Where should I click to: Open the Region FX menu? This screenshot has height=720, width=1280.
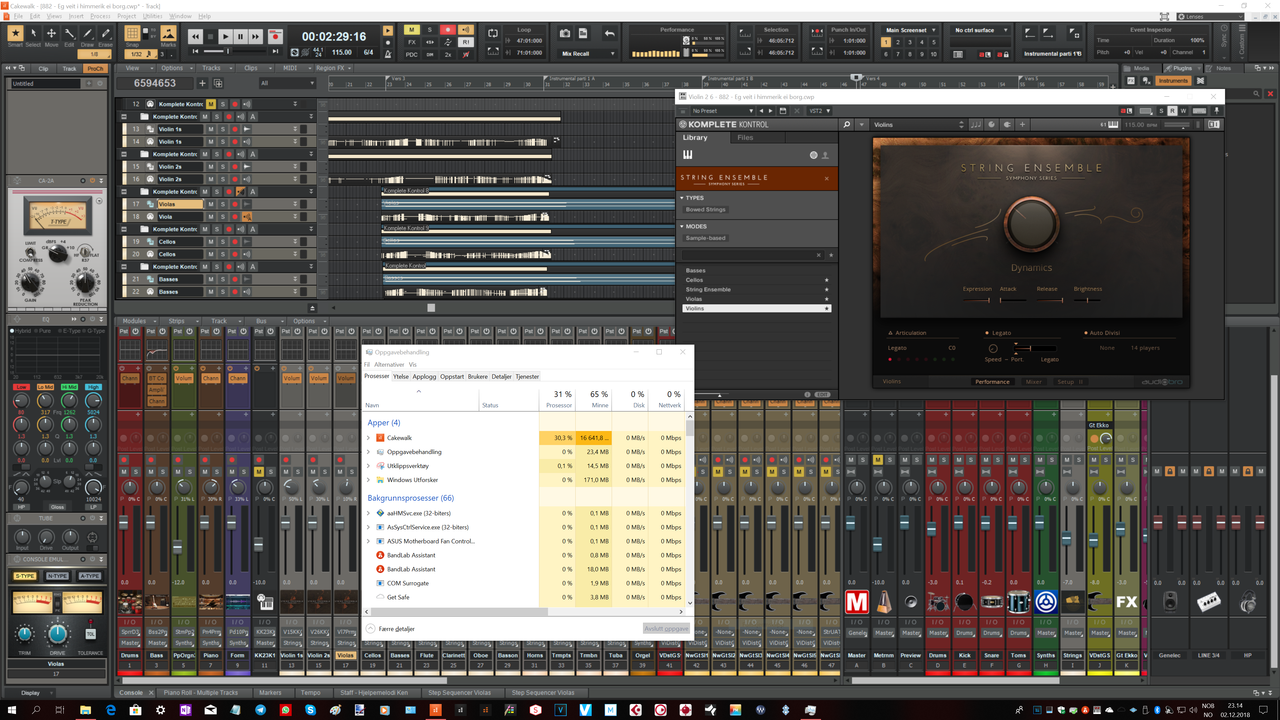pyautogui.click(x=335, y=68)
